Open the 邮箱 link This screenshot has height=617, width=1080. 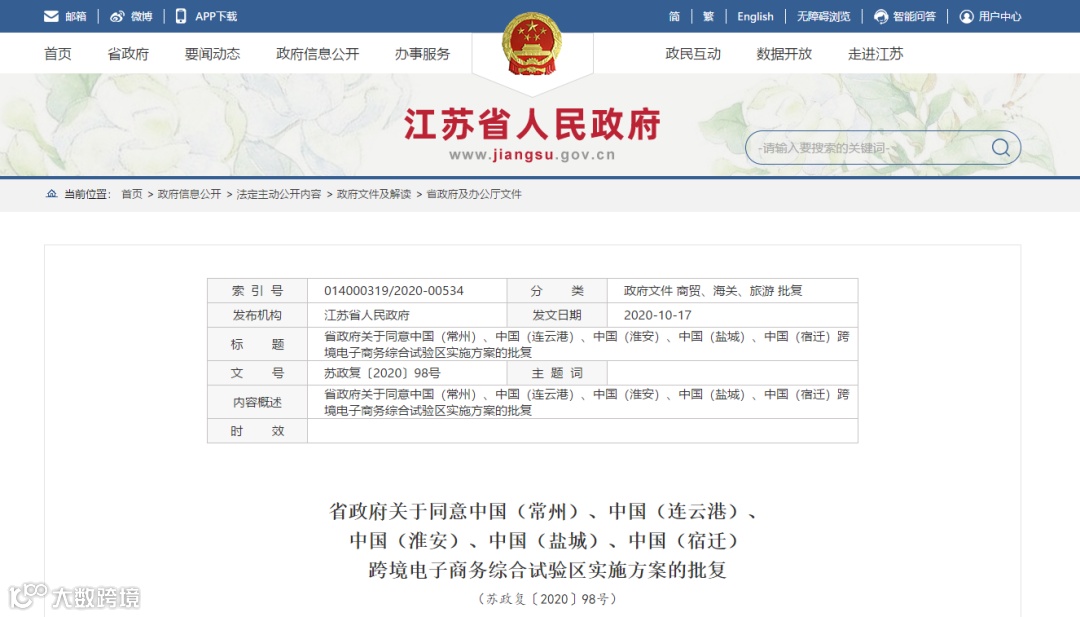pyautogui.click(x=76, y=17)
